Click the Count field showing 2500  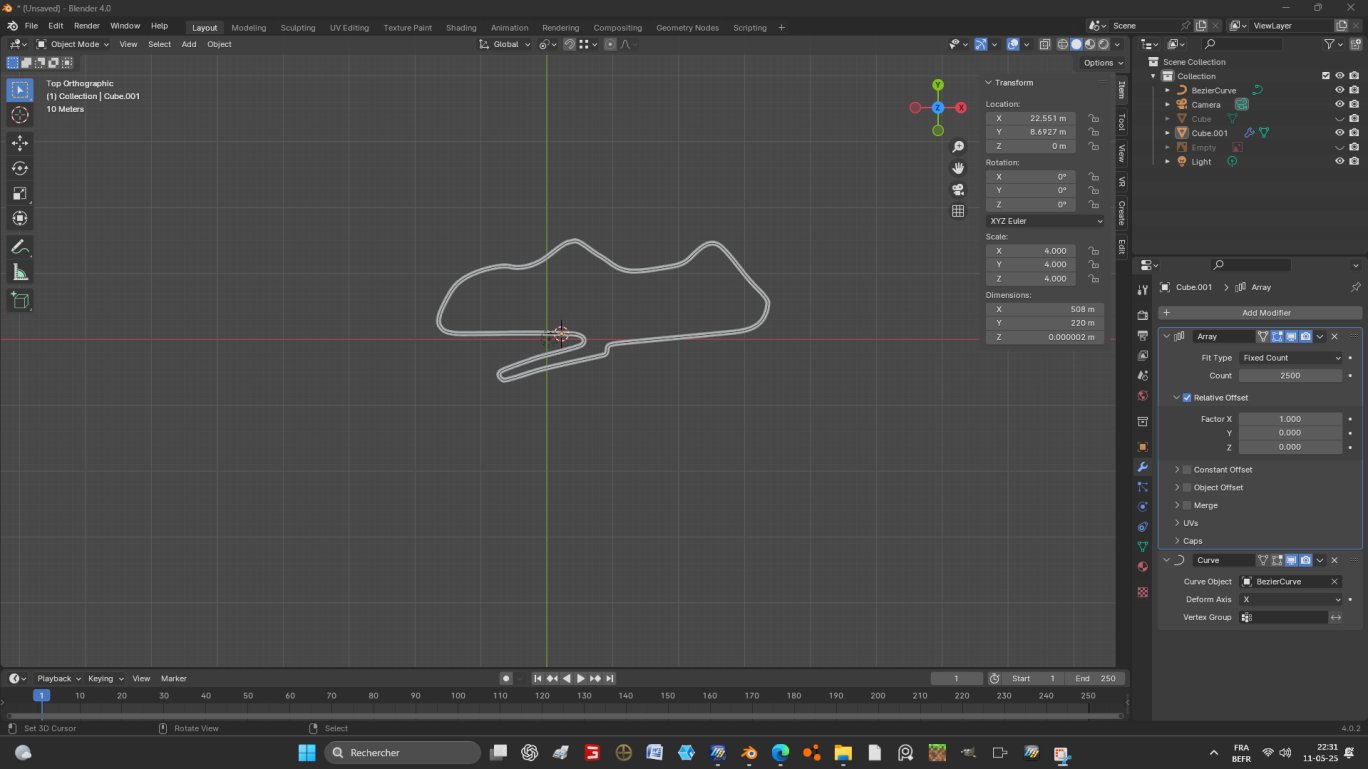pos(1290,376)
